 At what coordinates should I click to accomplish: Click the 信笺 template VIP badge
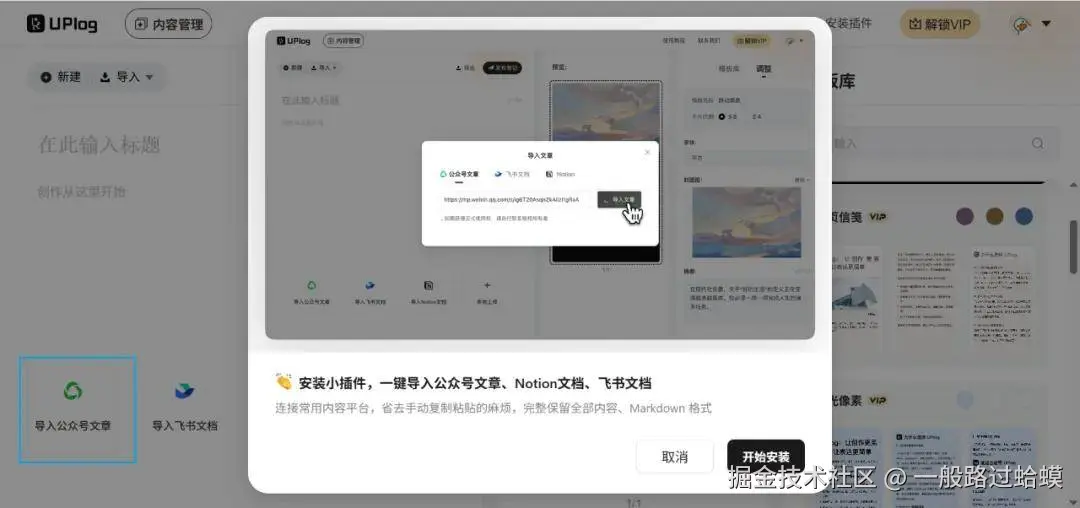click(x=878, y=216)
